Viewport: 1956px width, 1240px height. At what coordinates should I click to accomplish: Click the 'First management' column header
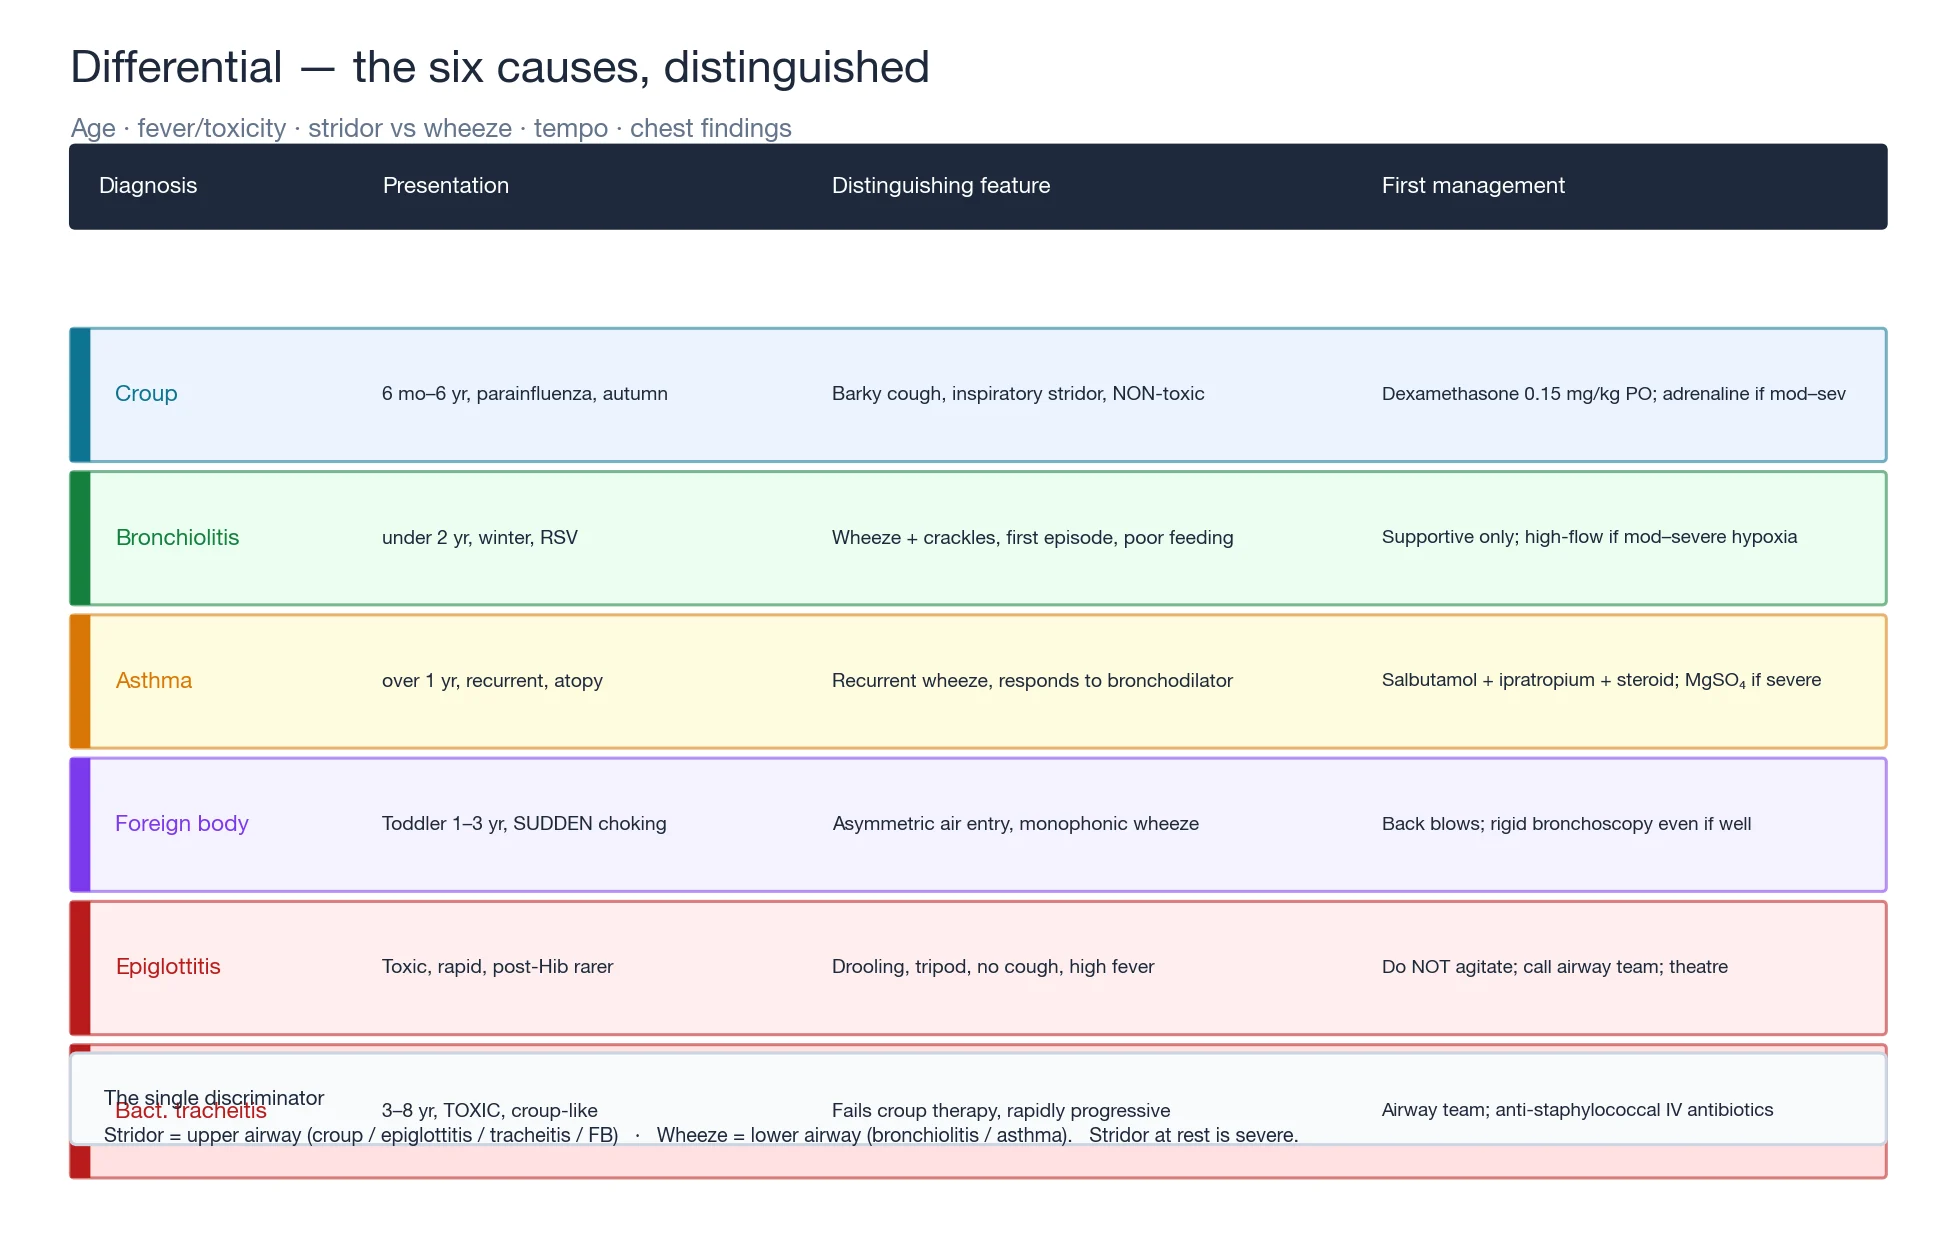tap(1473, 186)
